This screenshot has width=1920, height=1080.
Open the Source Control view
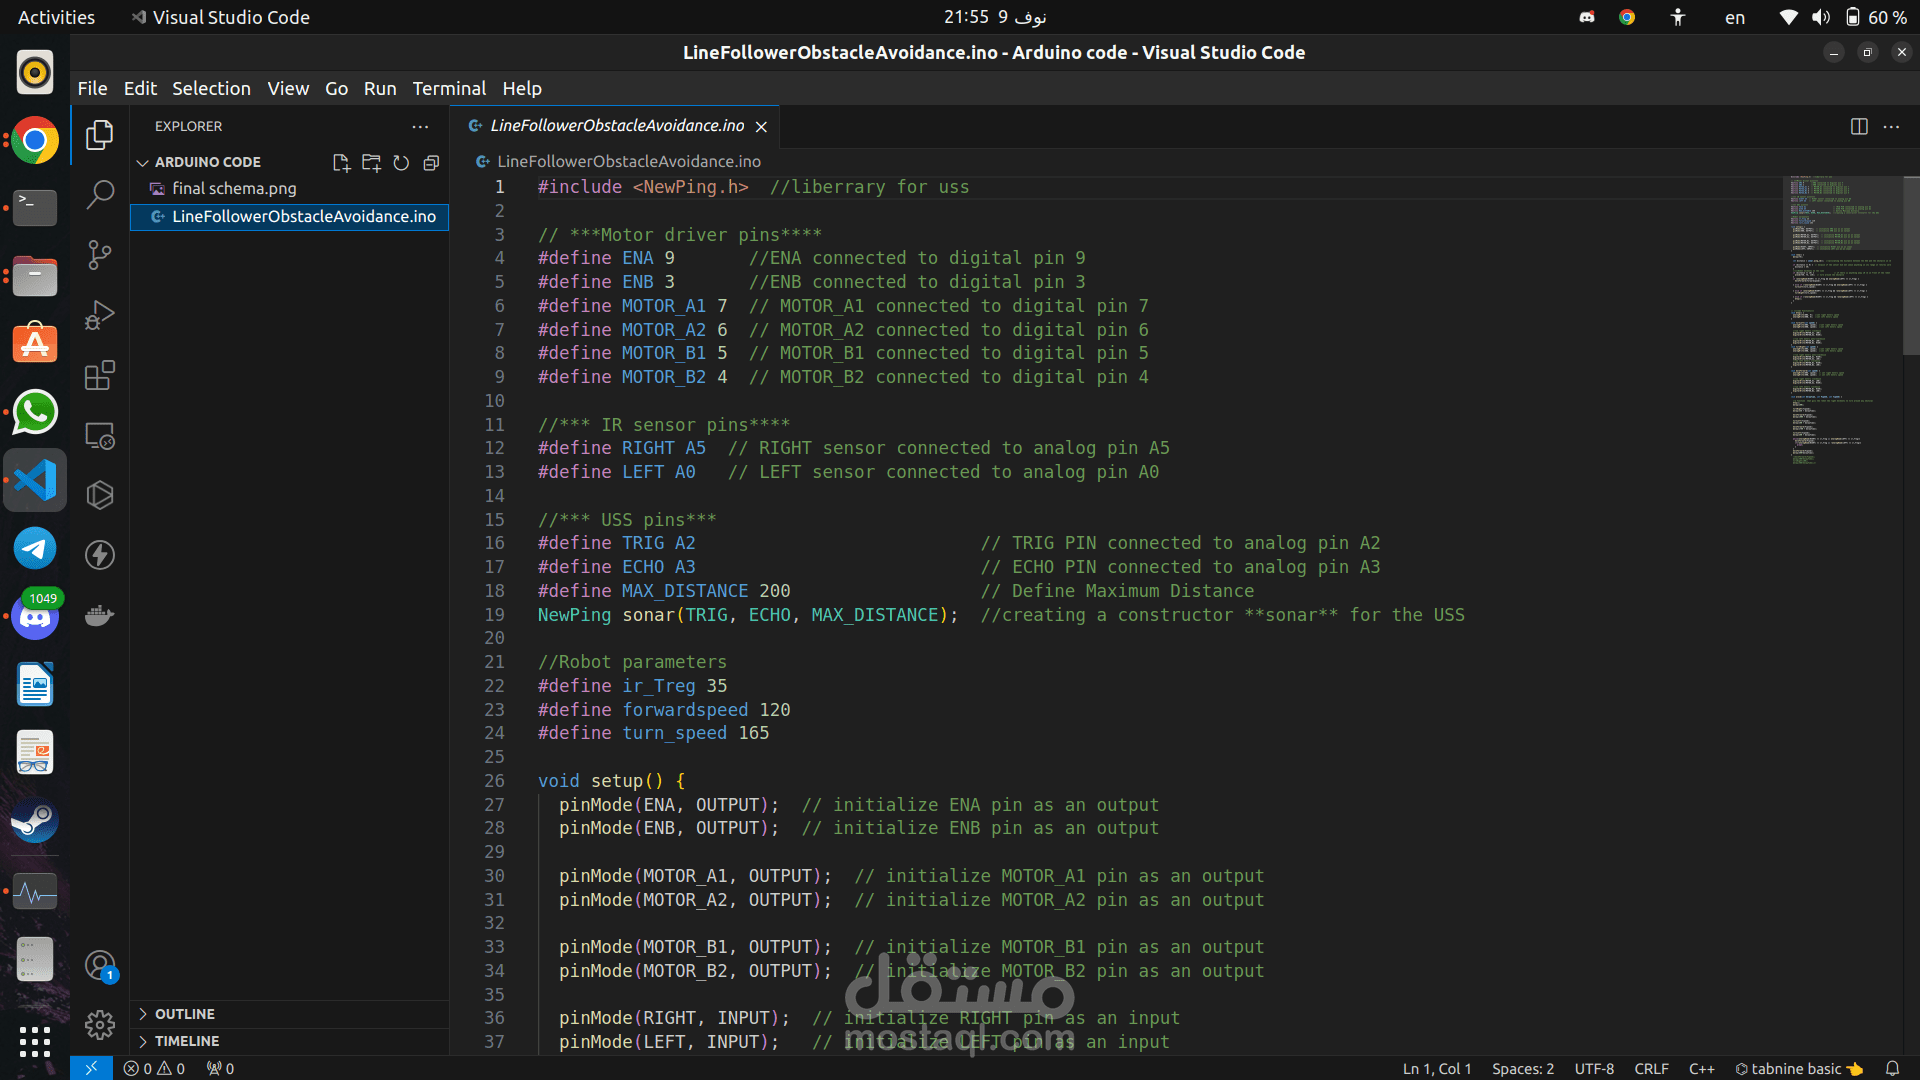pyautogui.click(x=99, y=254)
